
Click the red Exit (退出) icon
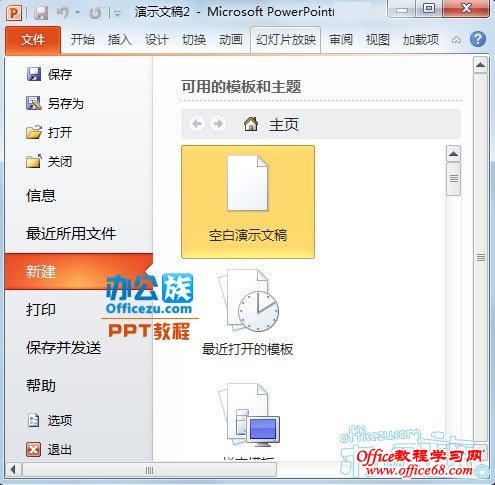(34, 450)
